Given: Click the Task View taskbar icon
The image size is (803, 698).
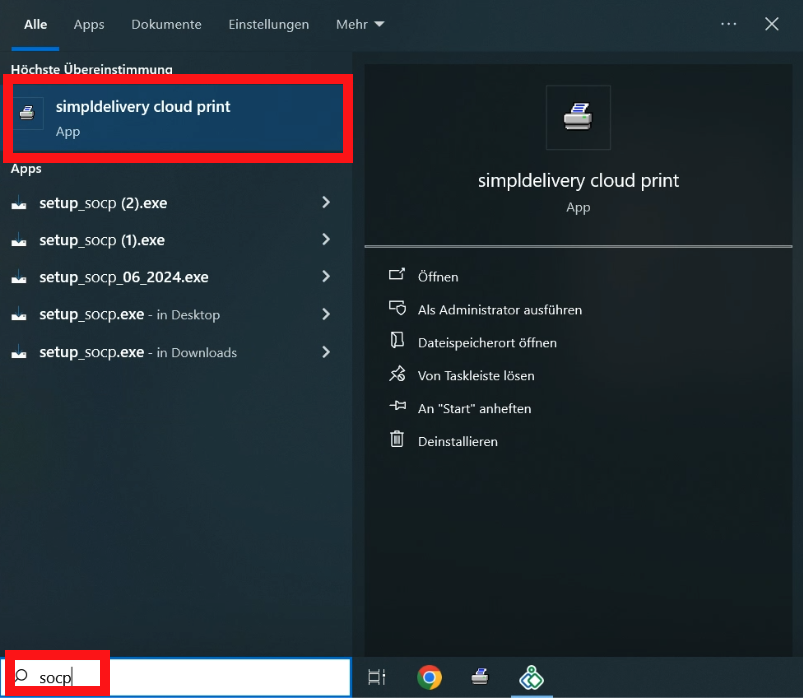Looking at the screenshot, I should point(377,677).
